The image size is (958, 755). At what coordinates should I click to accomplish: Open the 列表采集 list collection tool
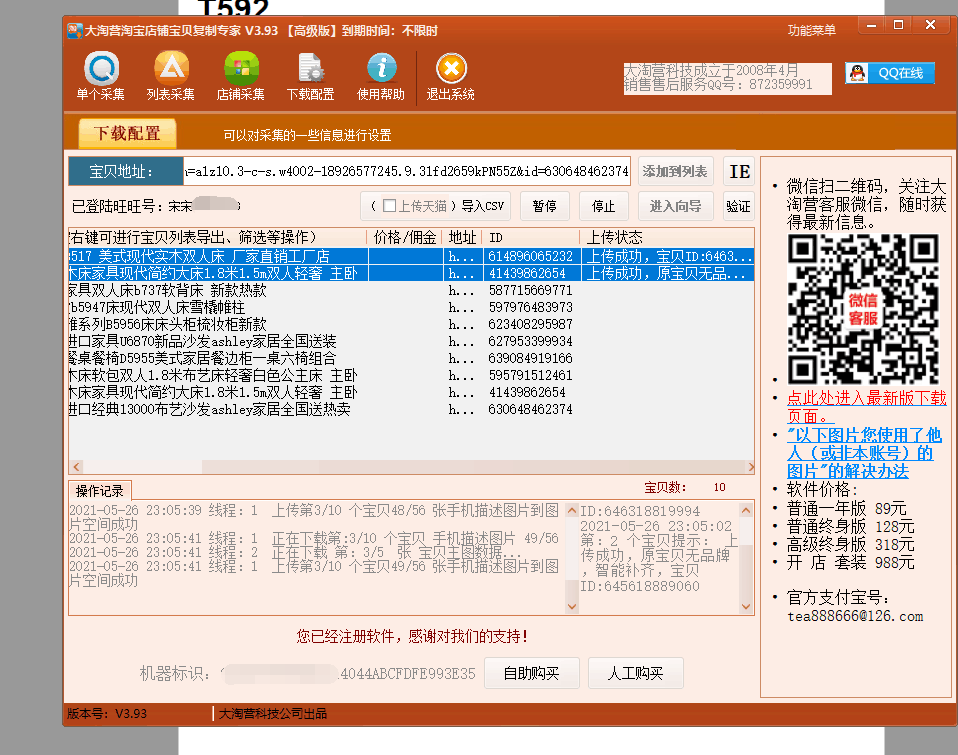[x=171, y=76]
